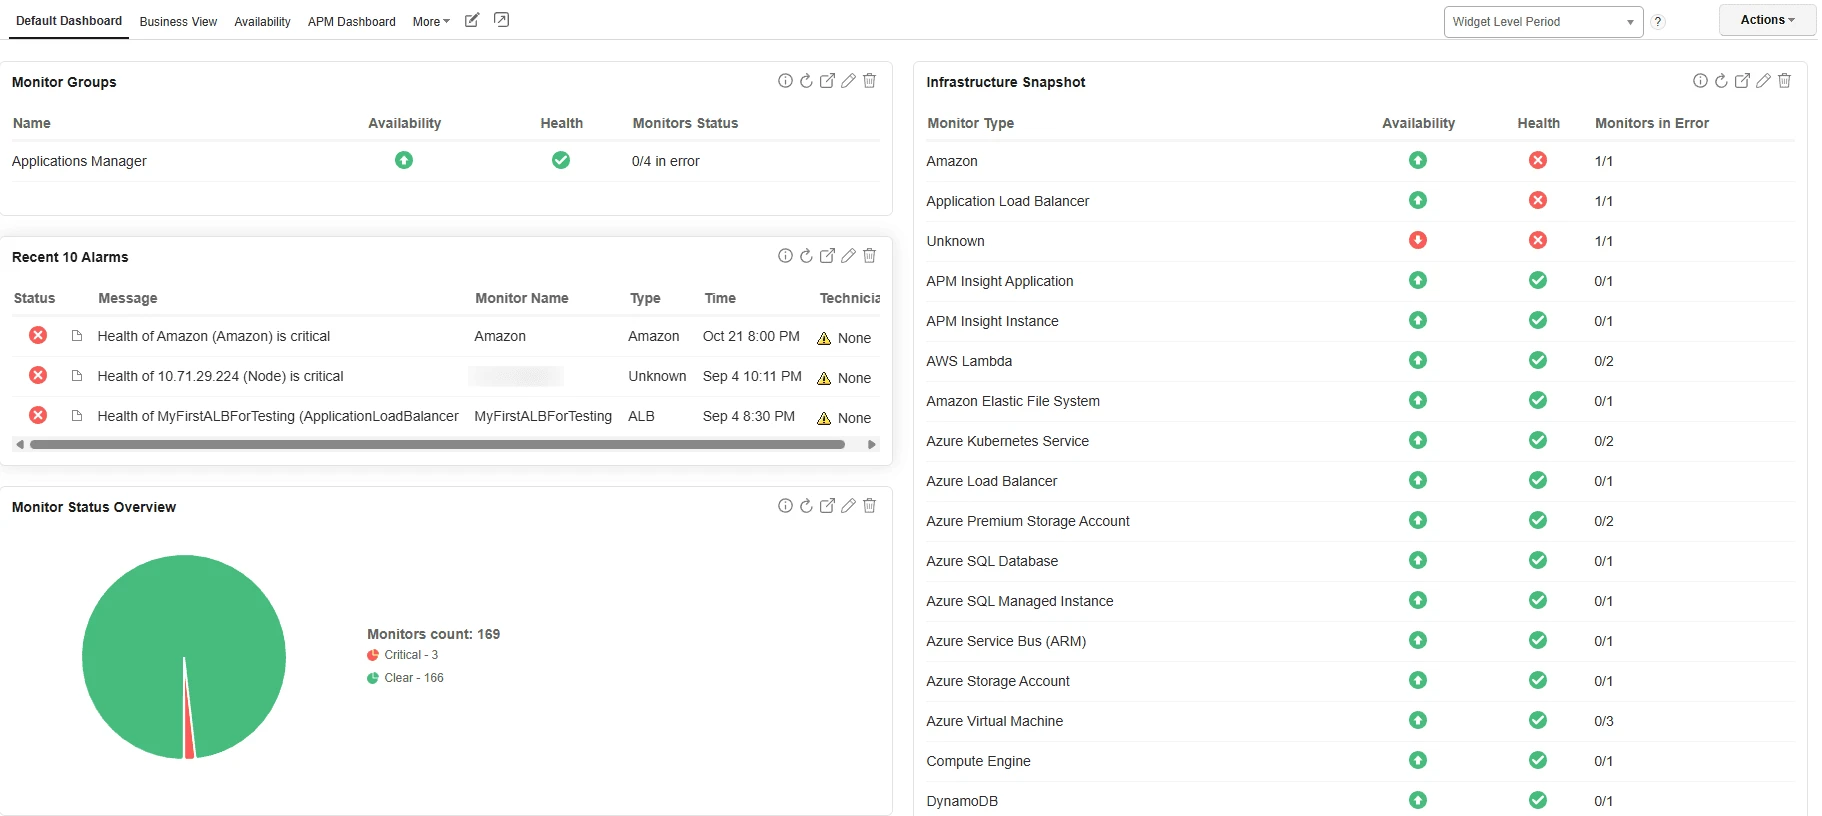Click the help question mark icon

click(1658, 22)
